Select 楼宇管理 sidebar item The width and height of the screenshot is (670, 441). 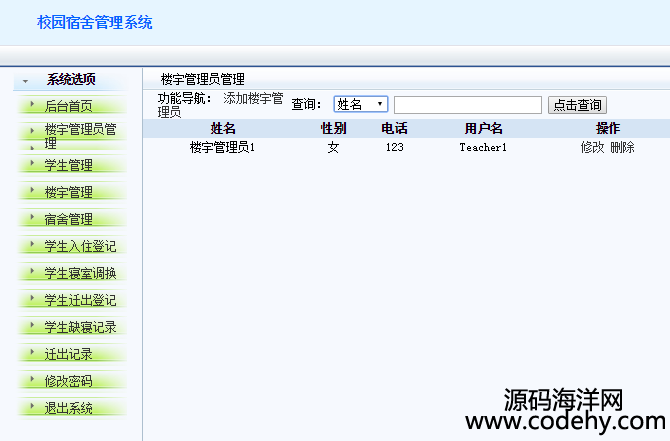(x=68, y=192)
